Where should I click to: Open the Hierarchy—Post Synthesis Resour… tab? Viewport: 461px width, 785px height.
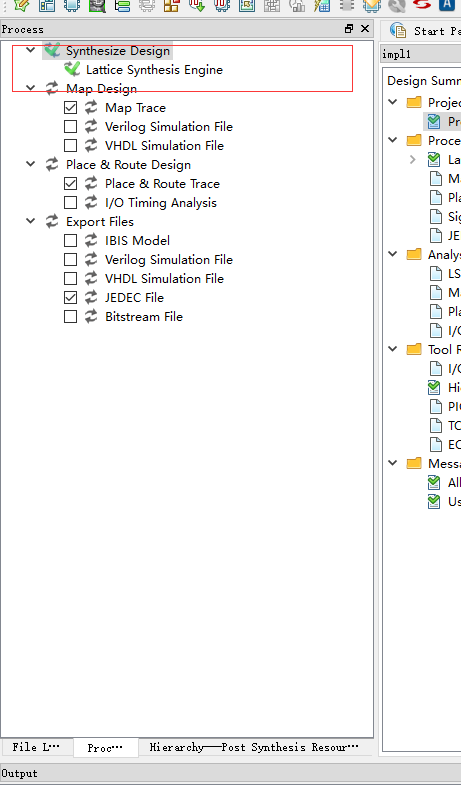[254, 747]
